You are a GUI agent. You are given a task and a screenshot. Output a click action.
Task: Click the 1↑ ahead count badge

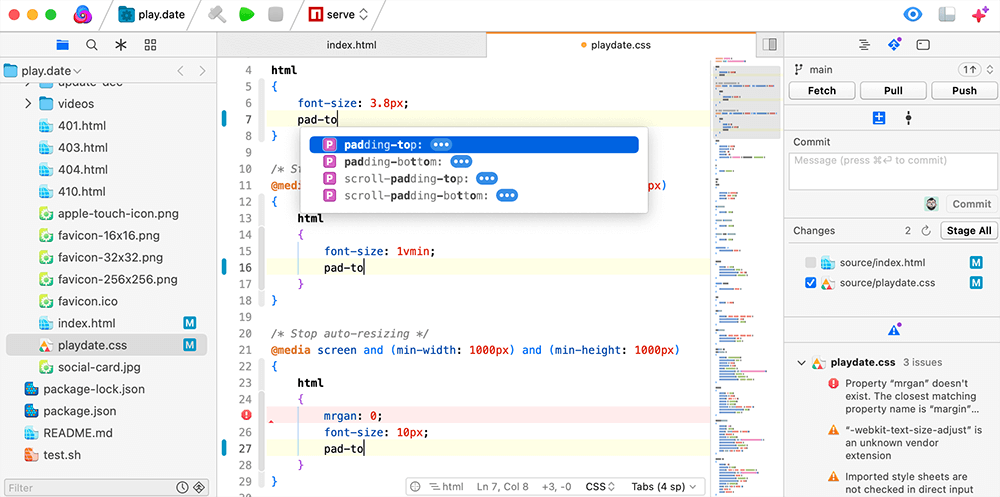point(970,70)
